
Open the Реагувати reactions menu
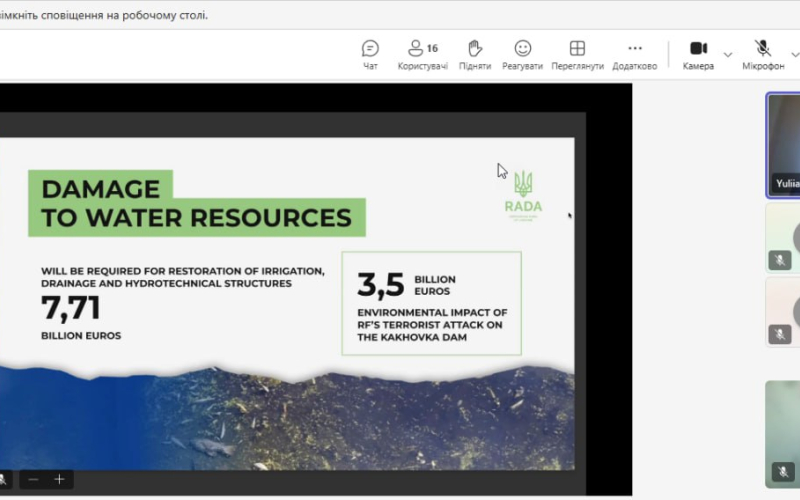click(522, 55)
